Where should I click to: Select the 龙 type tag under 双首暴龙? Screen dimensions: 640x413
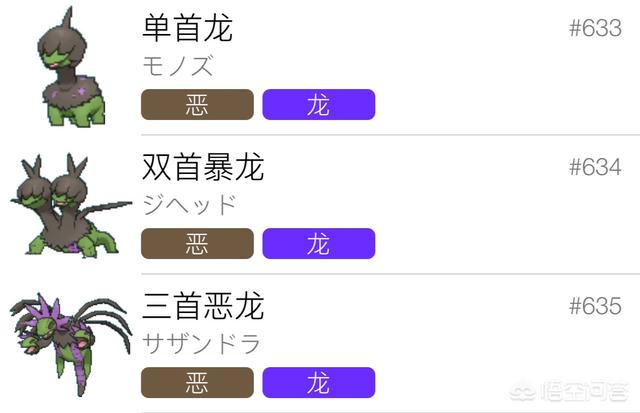[x=319, y=244]
